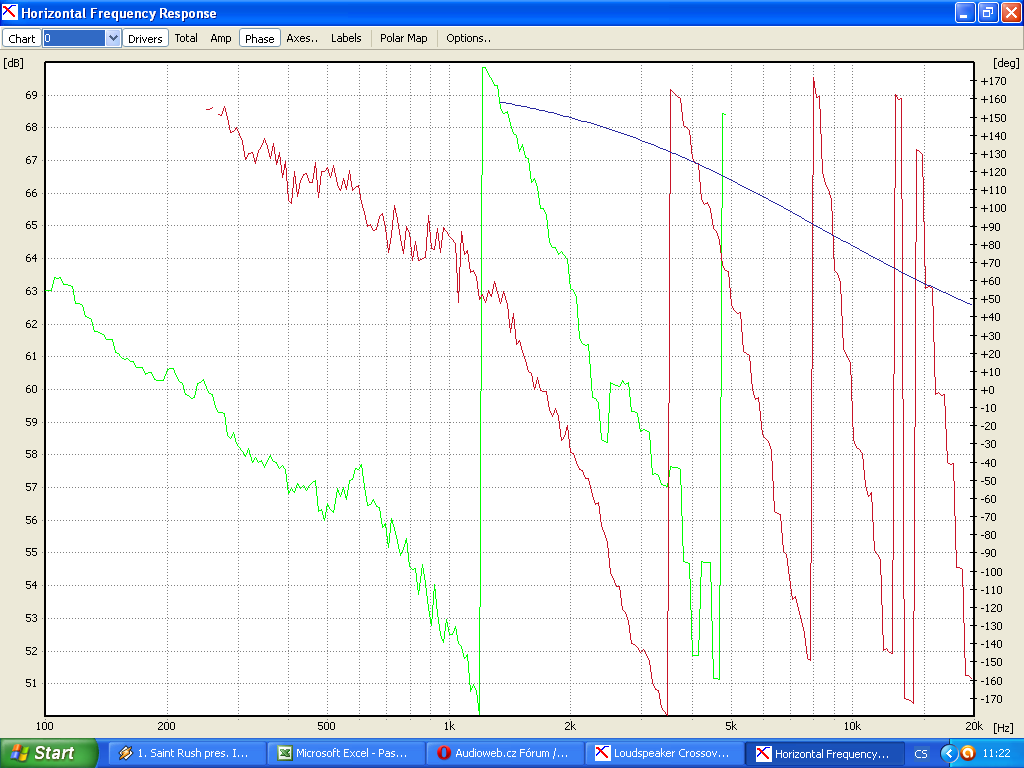Open the Polar Map view

click(x=404, y=38)
